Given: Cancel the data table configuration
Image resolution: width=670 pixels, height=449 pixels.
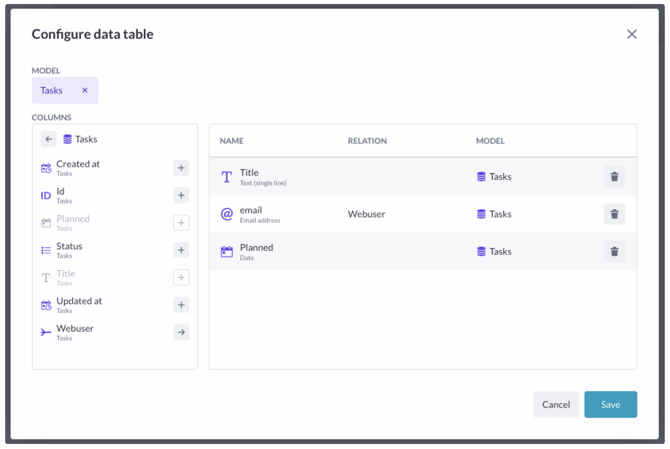Looking at the screenshot, I should [556, 404].
